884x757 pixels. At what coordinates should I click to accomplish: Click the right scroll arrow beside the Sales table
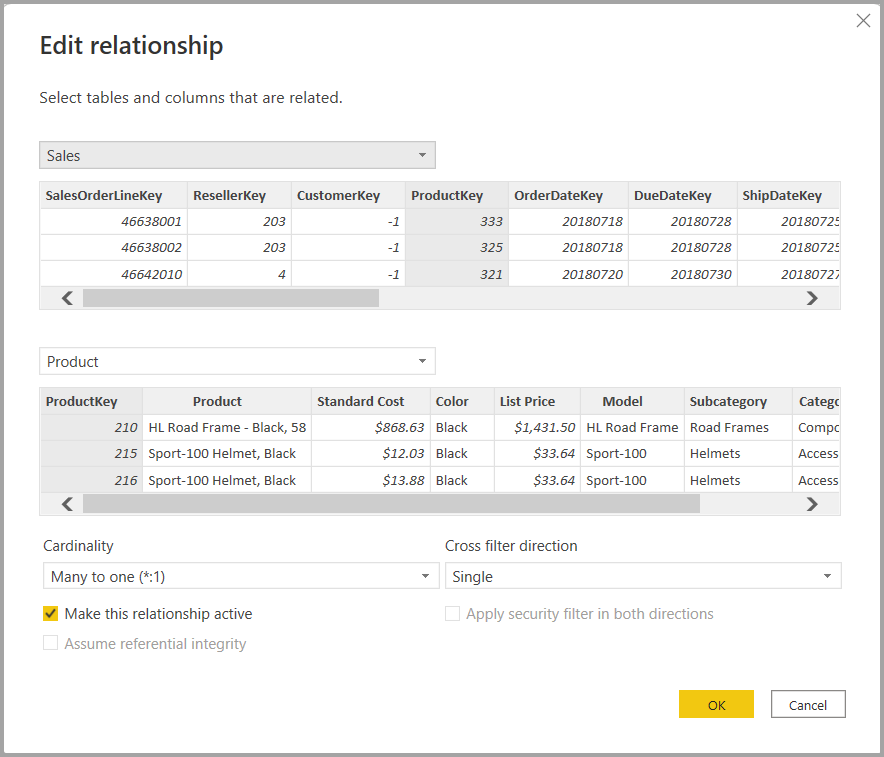812,298
